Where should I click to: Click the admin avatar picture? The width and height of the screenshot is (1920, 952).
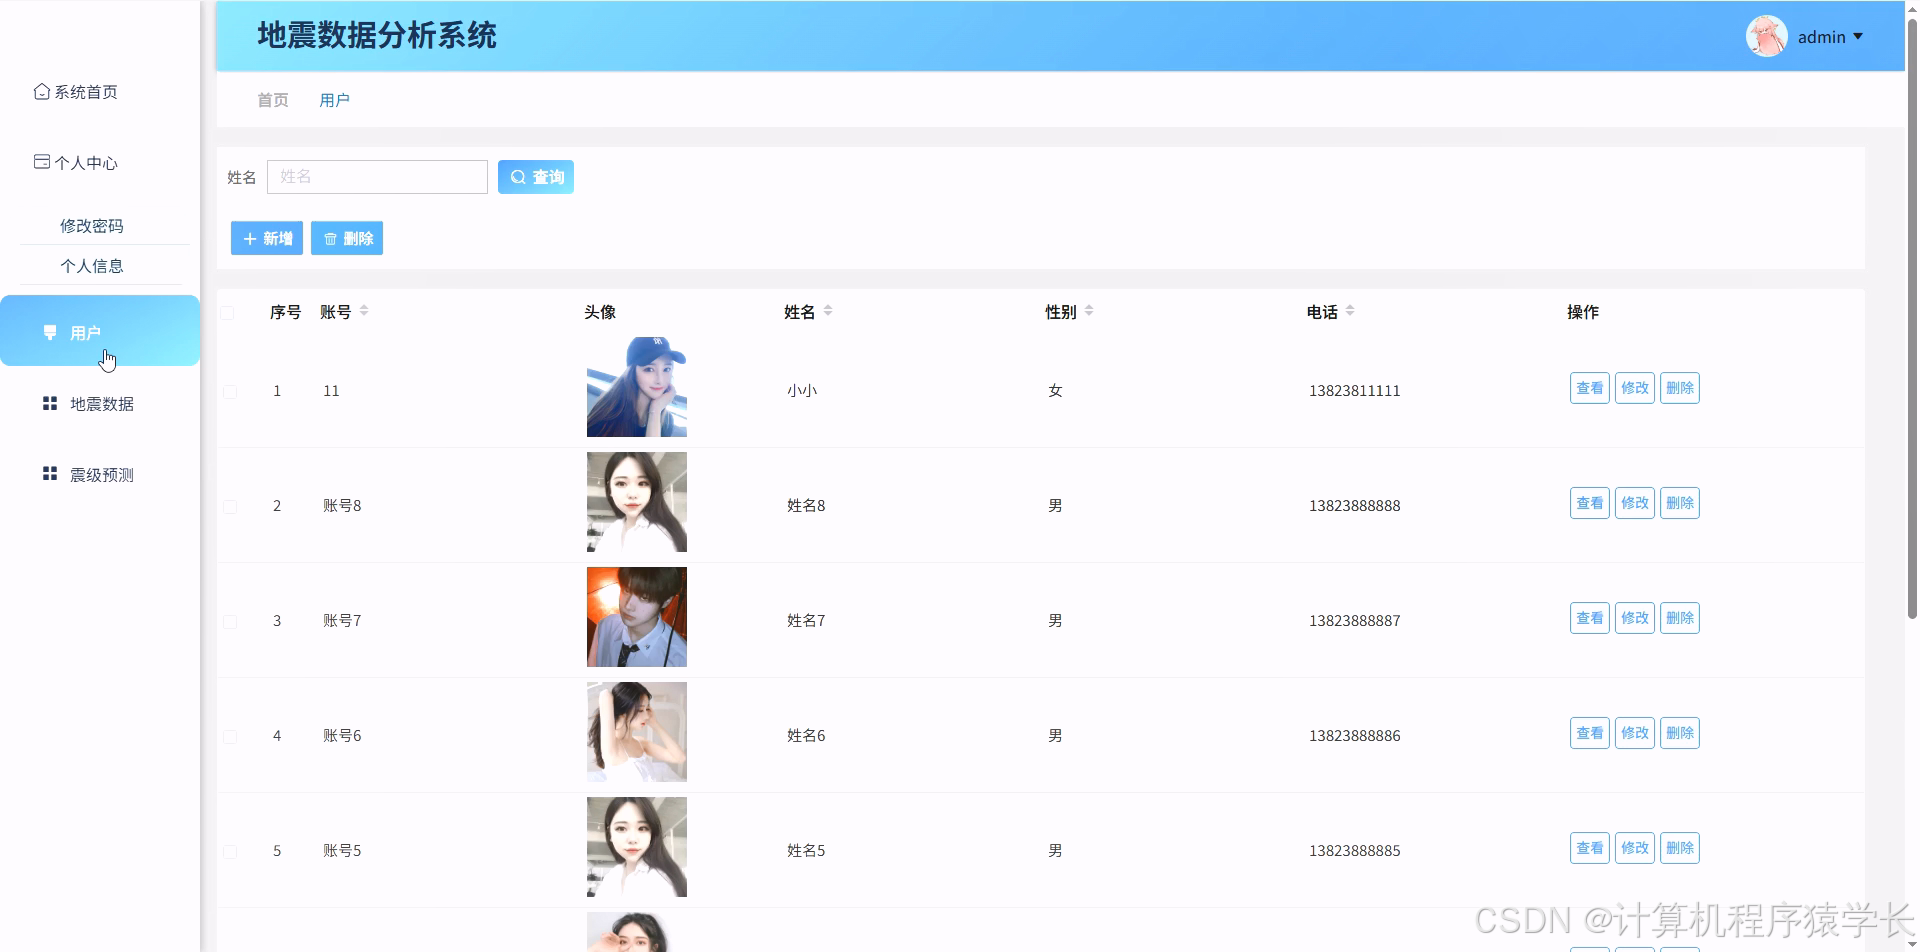pyautogui.click(x=1767, y=36)
